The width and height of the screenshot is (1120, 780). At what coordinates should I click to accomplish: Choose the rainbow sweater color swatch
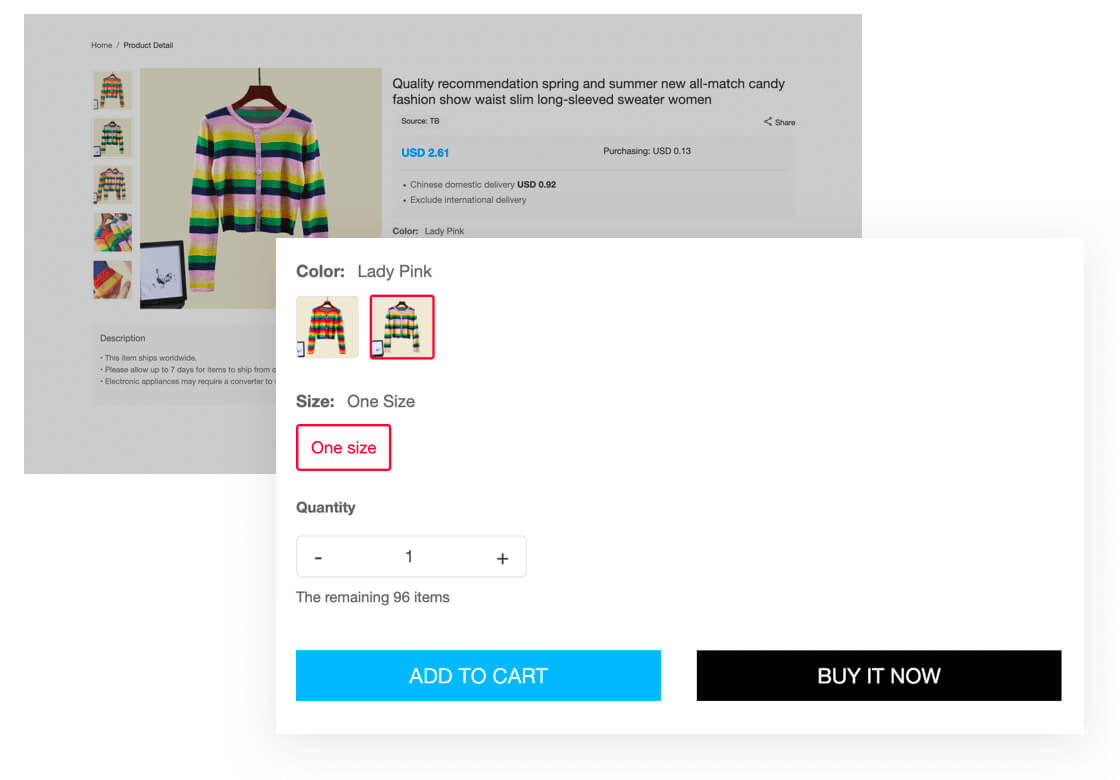click(x=327, y=327)
